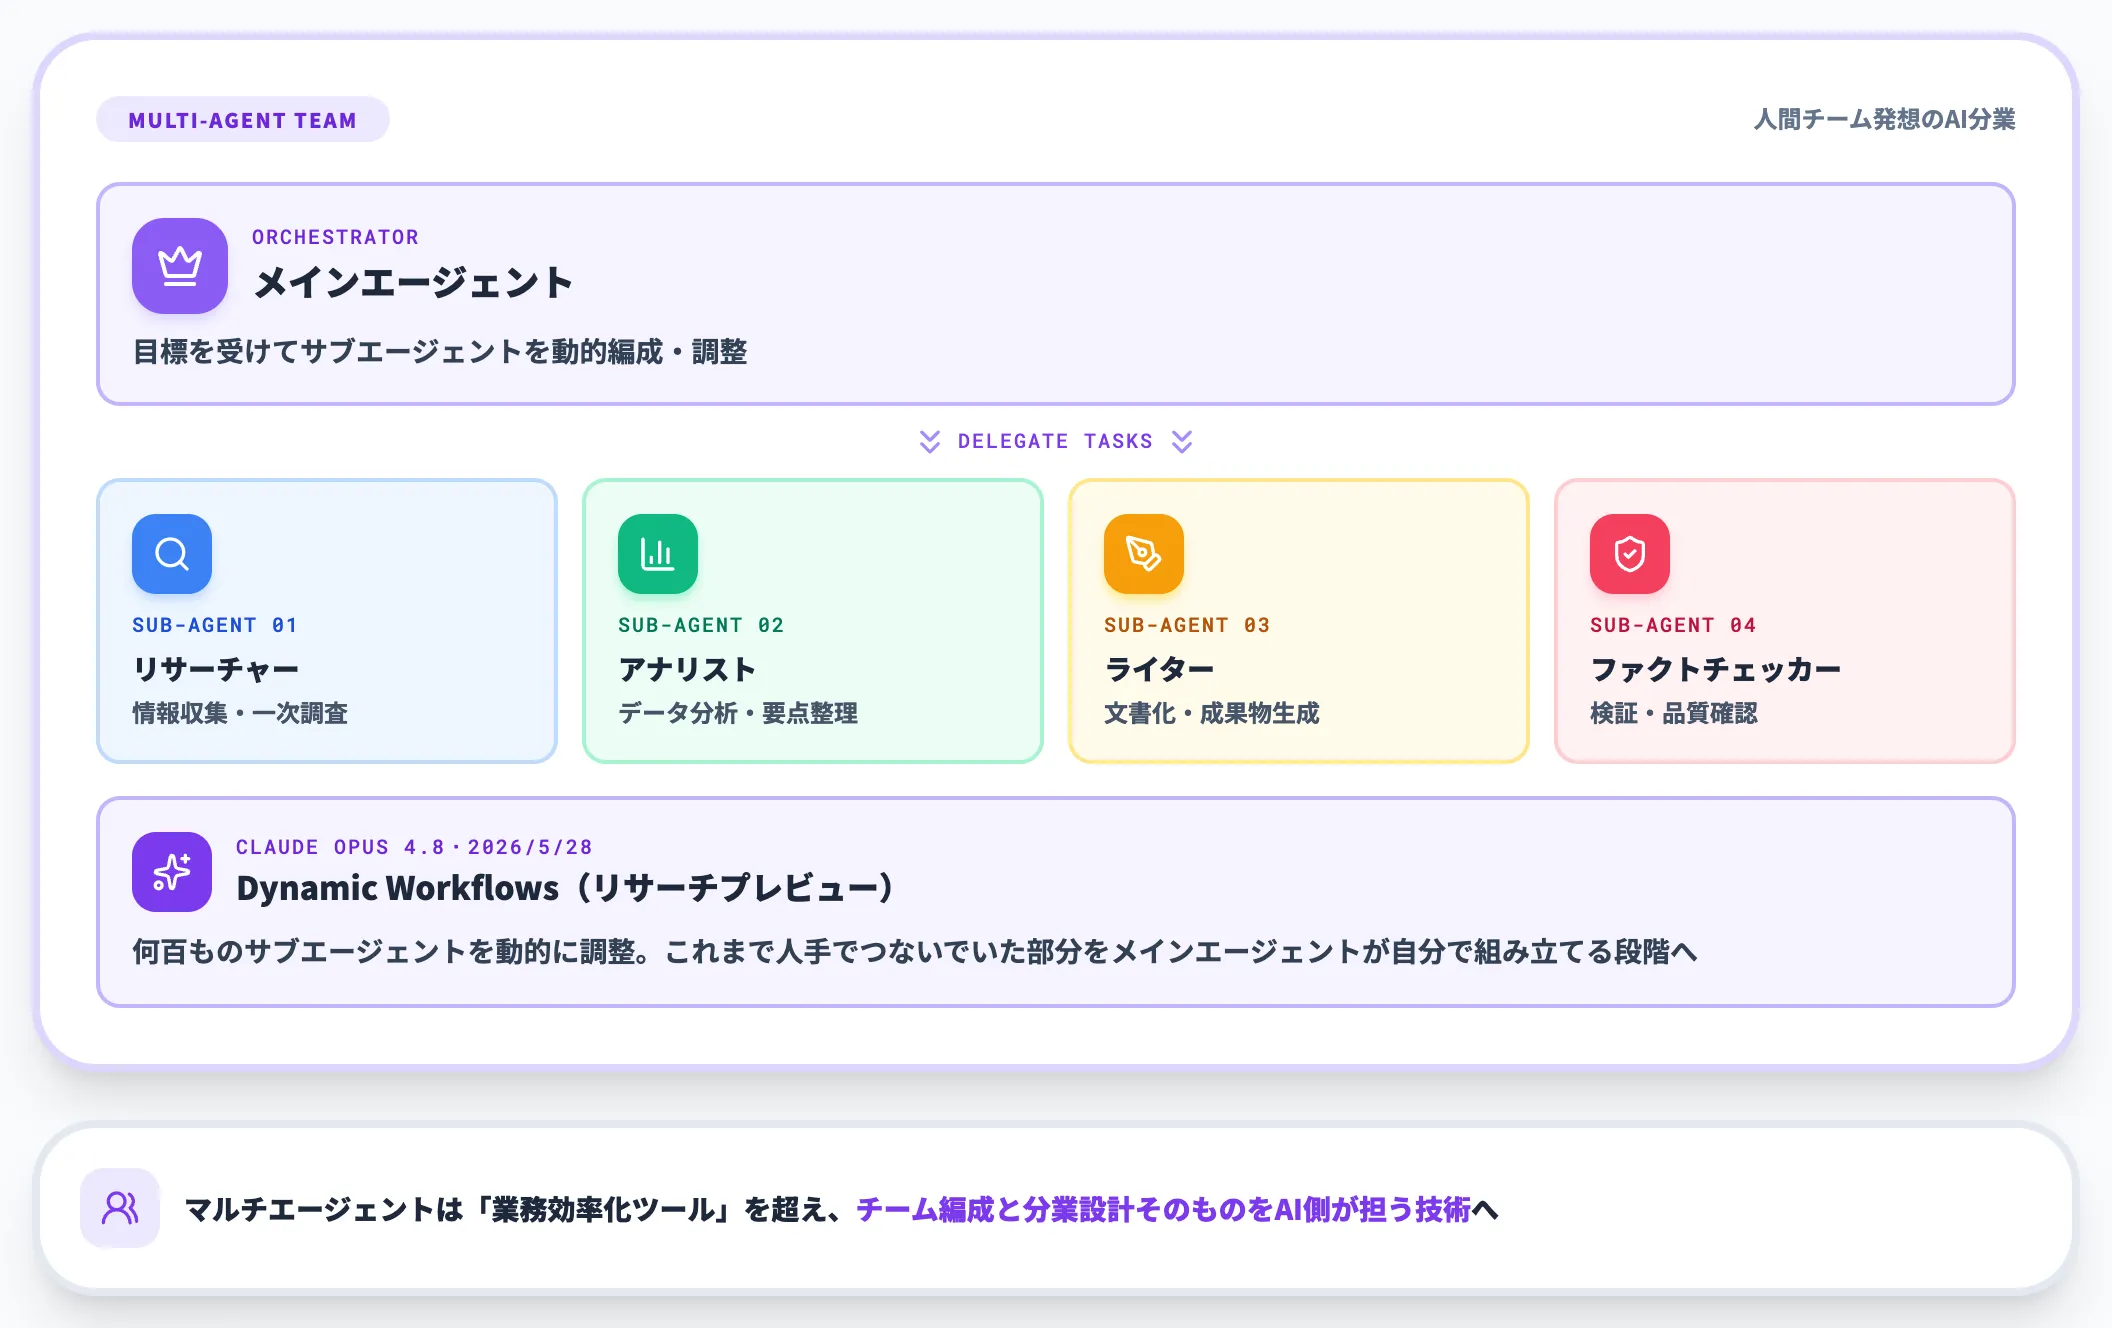Click the chevron left of DELEGATE TASKS
2112x1328 pixels.
tap(930, 442)
